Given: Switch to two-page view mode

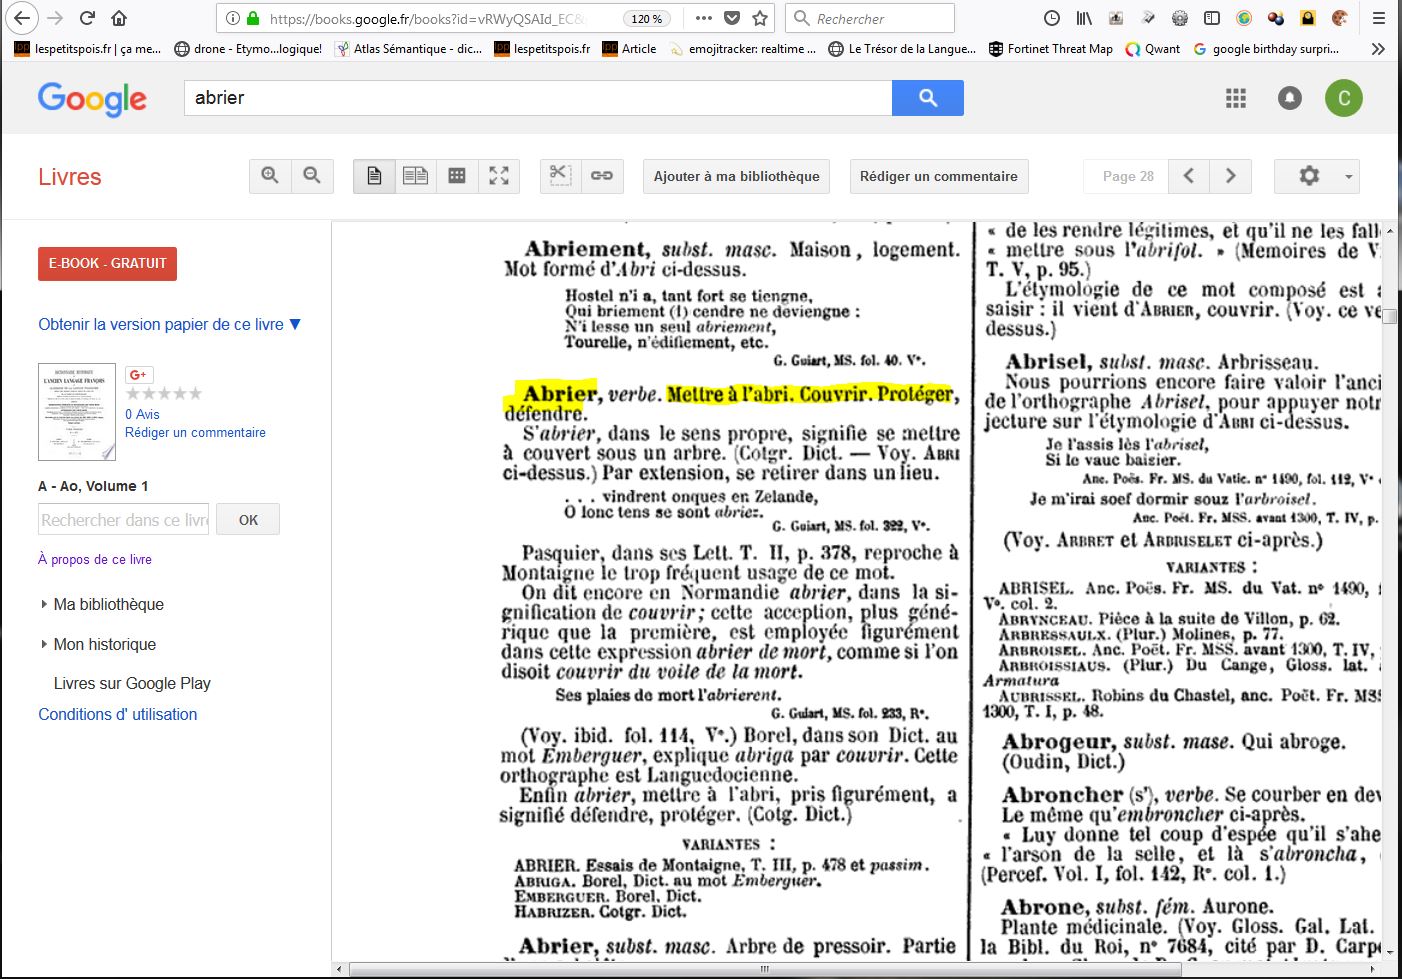Looking at the screenshot, I should (x=415, y=176).
